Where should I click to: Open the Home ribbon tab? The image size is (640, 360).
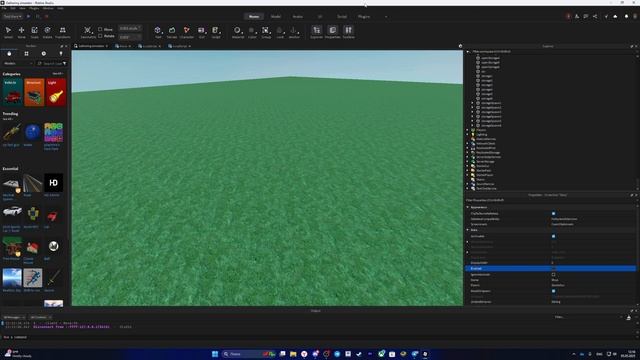pyautogui.click(x=254, y=16)
